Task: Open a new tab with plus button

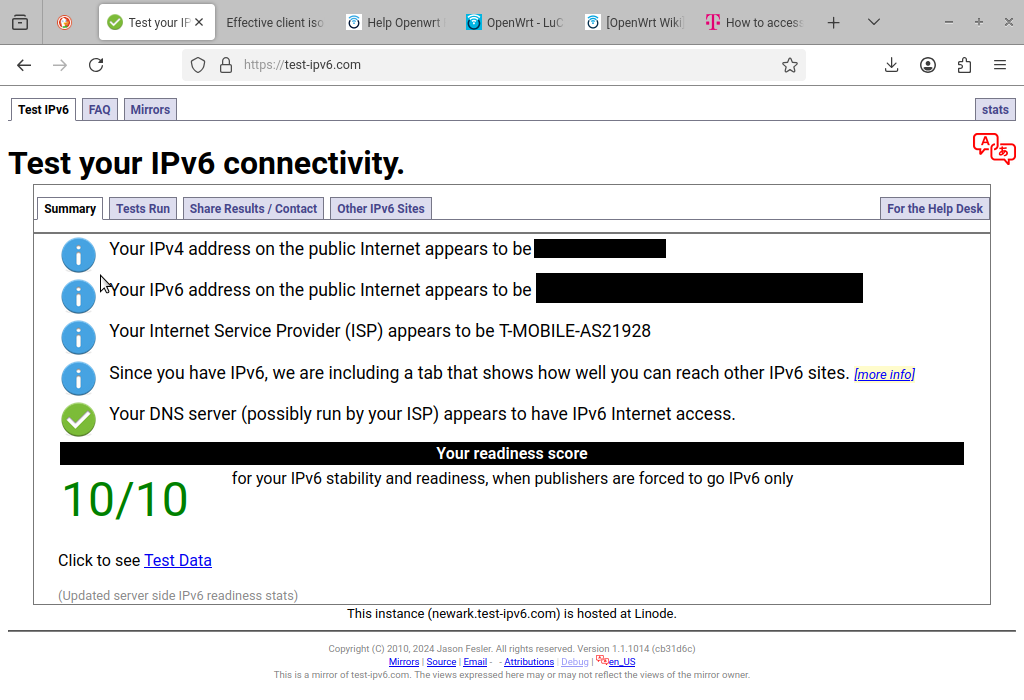Action: click(833, 23)
